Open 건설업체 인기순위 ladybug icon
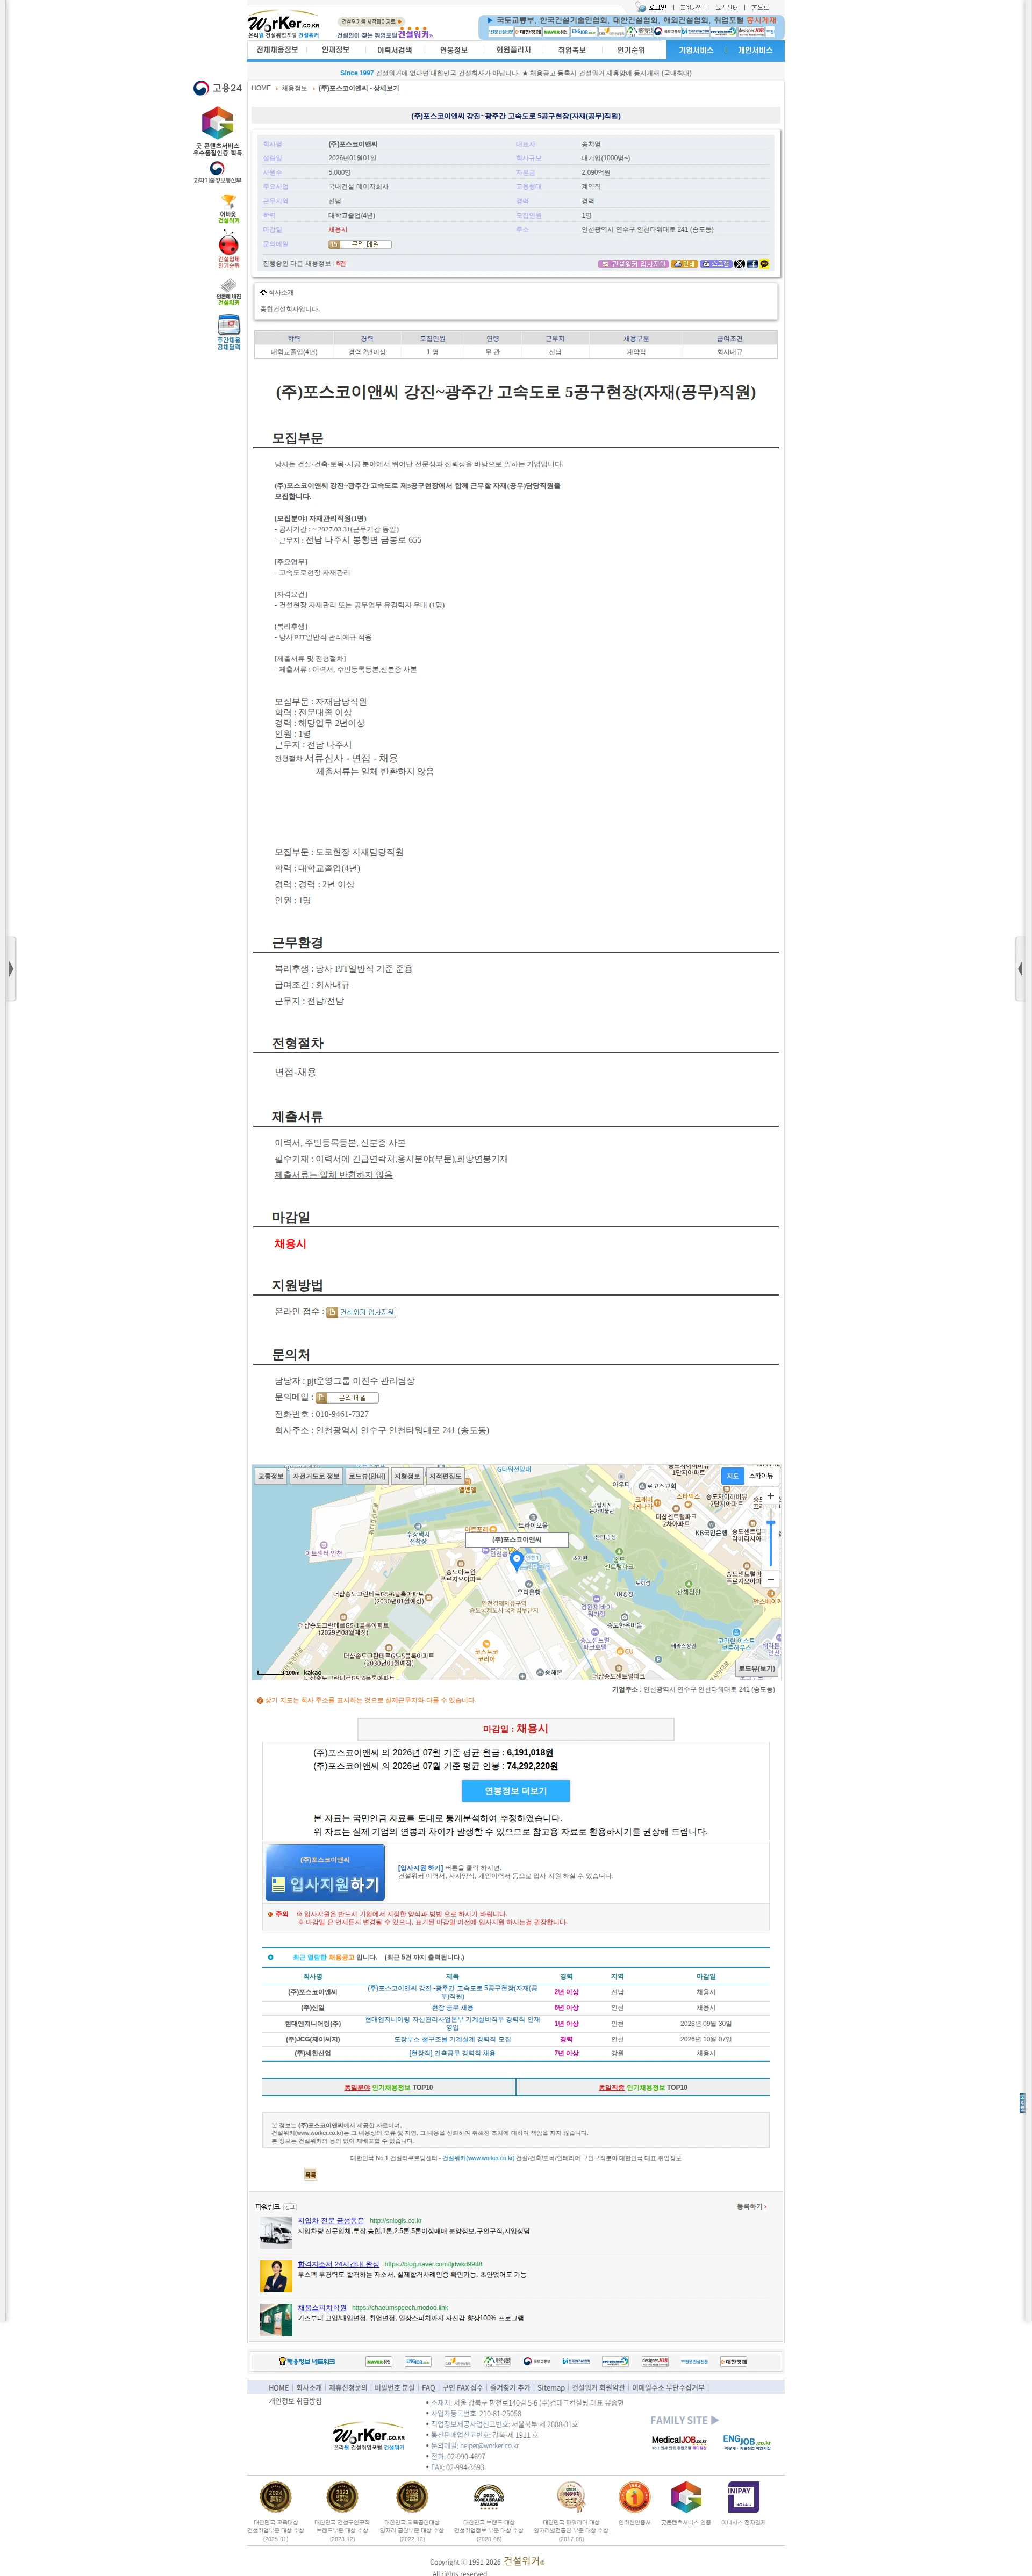 (x=229, y=250)
